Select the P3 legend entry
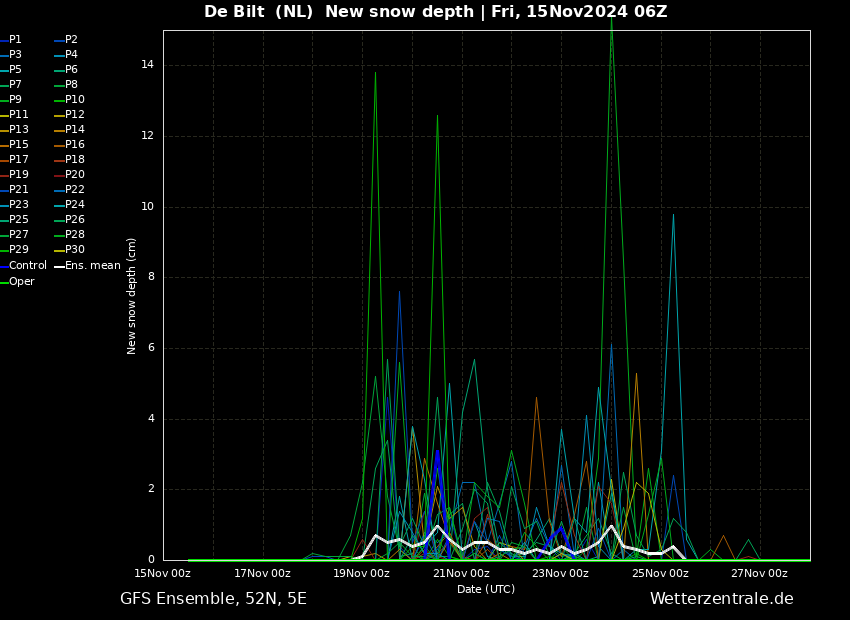 (x=15, y=55)
